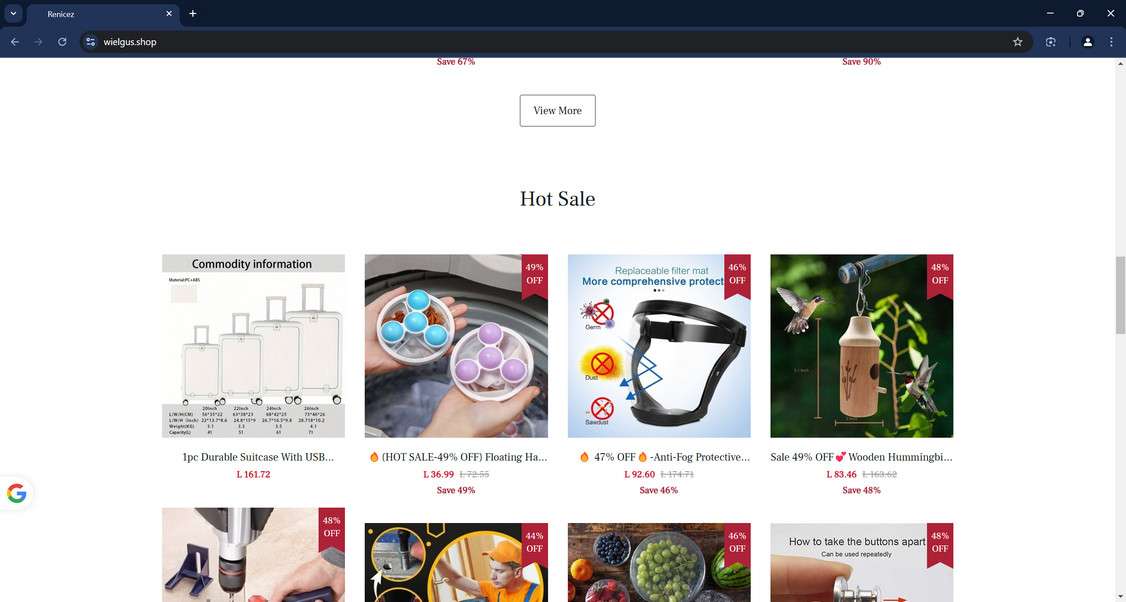Click the browser back arrow
This screenshot has width=1126, height=602.
[x=14, y=42]
